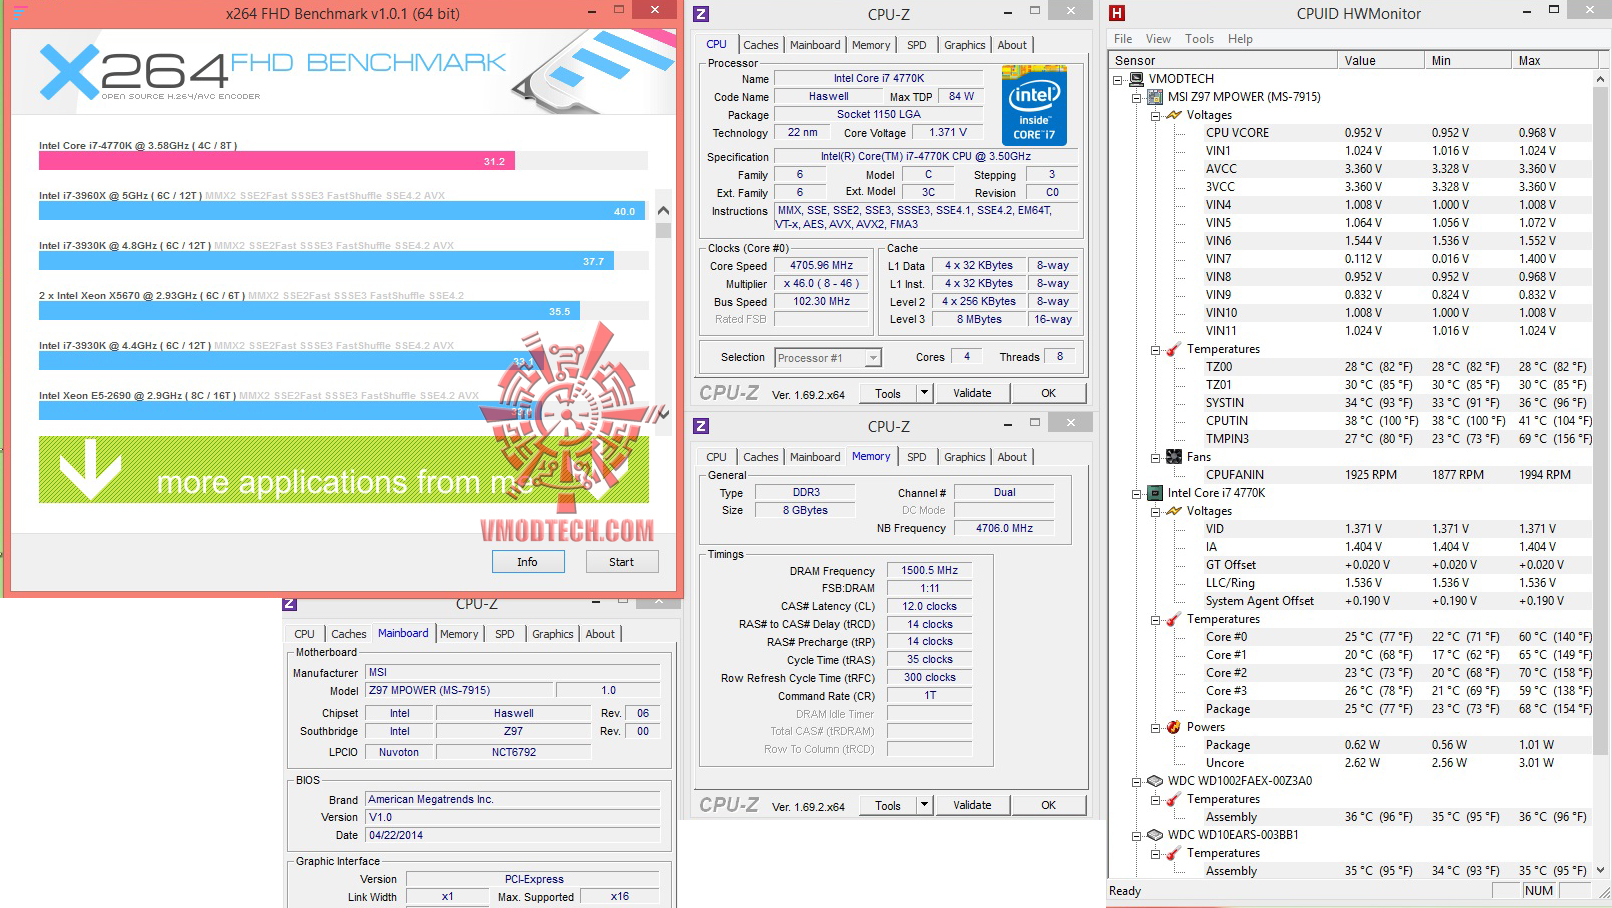This screenshot has height=908, width=1612.
Task: Click up arrow of benchmark results scrollbar
Action: tap(663, 211)
